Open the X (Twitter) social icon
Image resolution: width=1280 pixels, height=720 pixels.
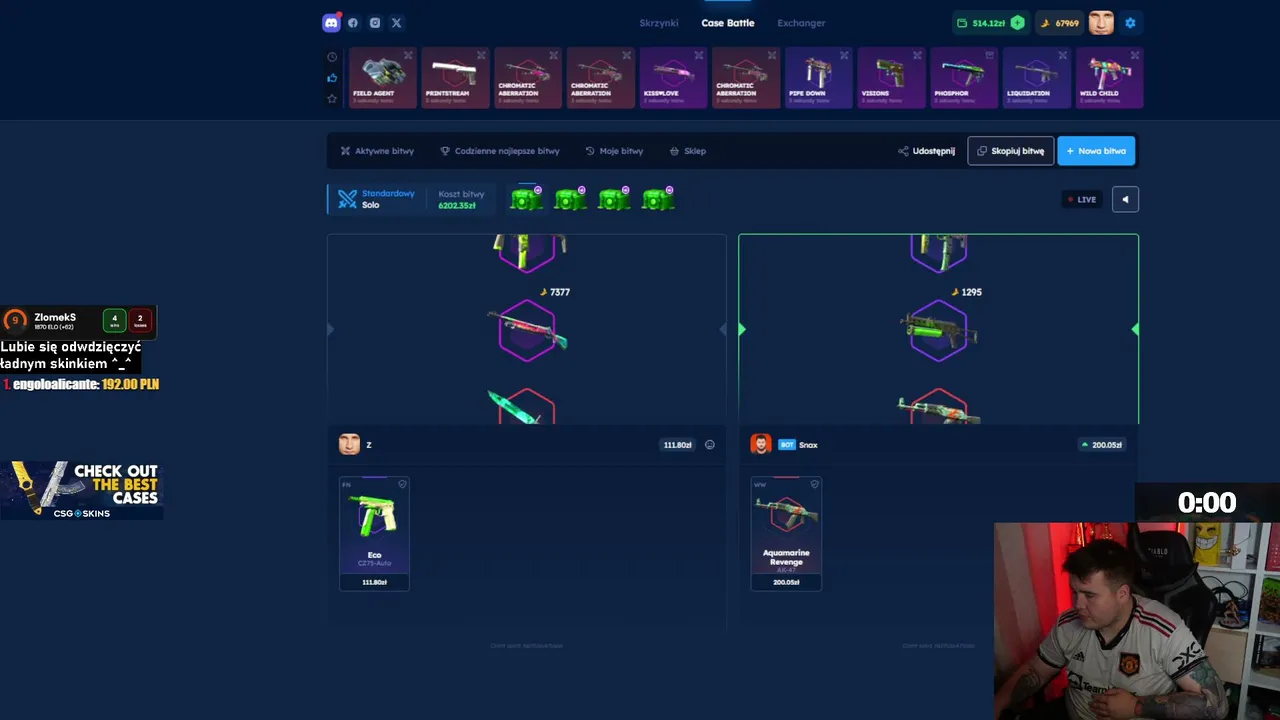397,23
